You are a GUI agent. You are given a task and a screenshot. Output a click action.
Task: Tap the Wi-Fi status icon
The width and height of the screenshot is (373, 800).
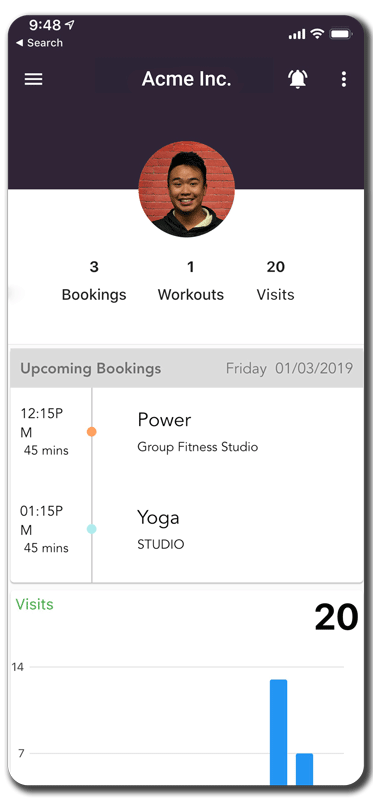click(x=317, y=34)
